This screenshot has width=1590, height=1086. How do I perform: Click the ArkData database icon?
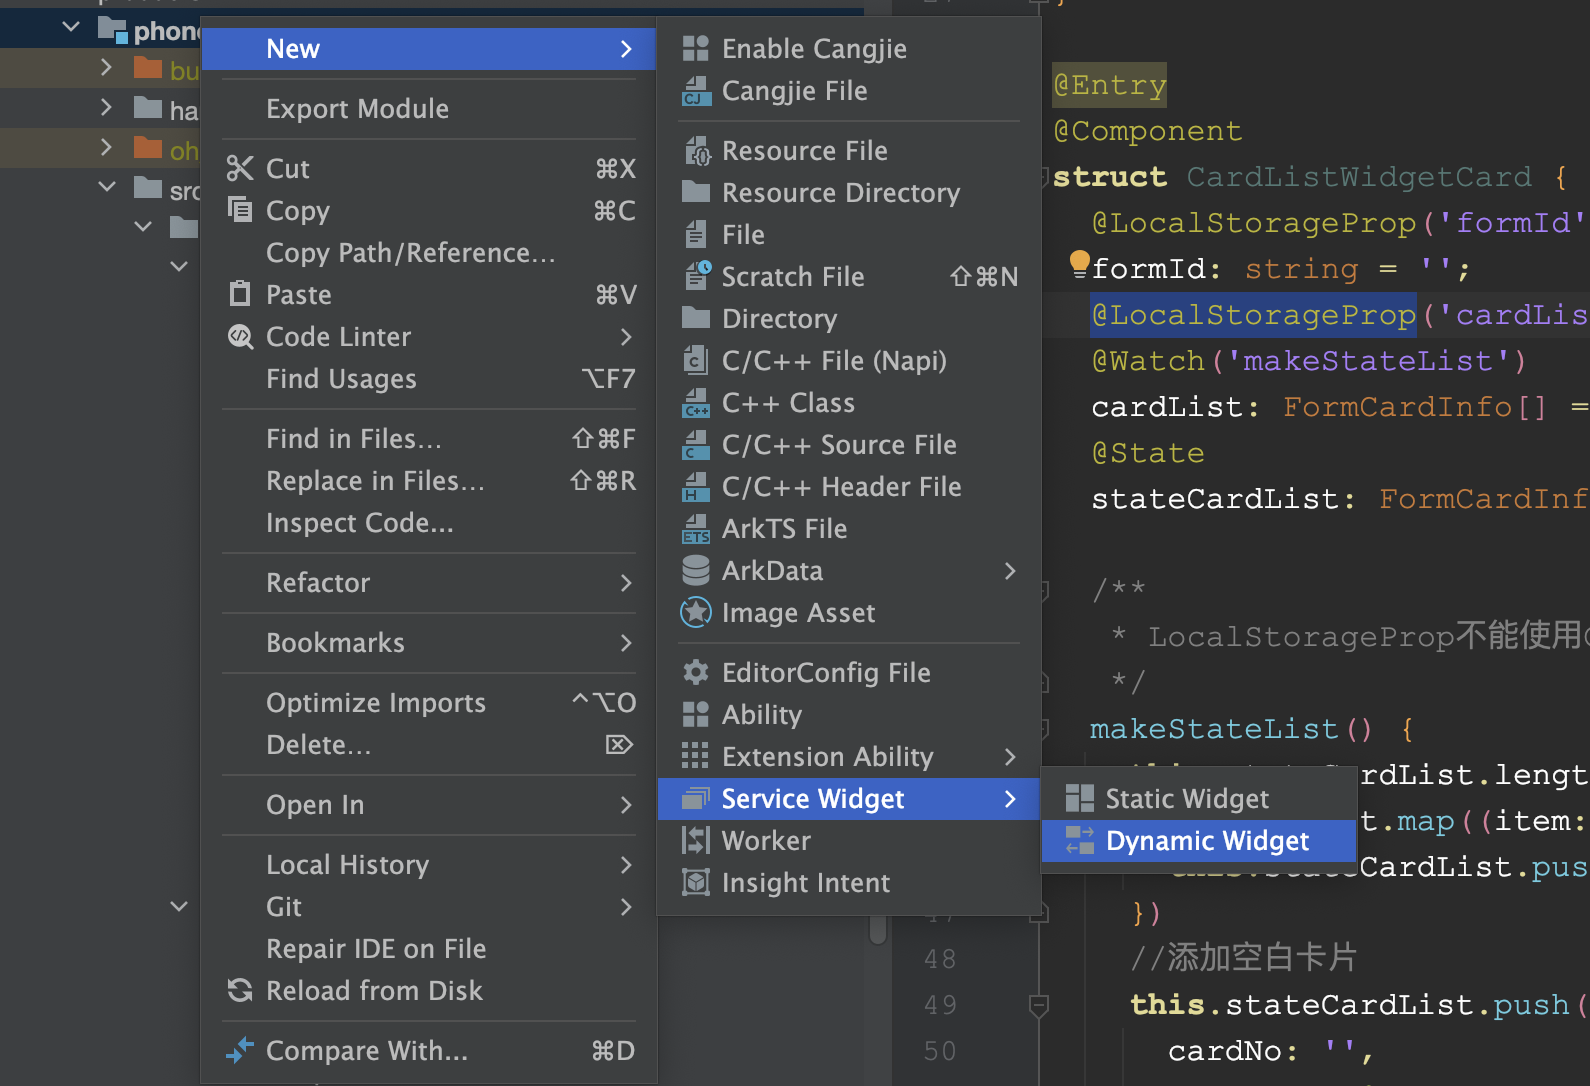(695, 570)
